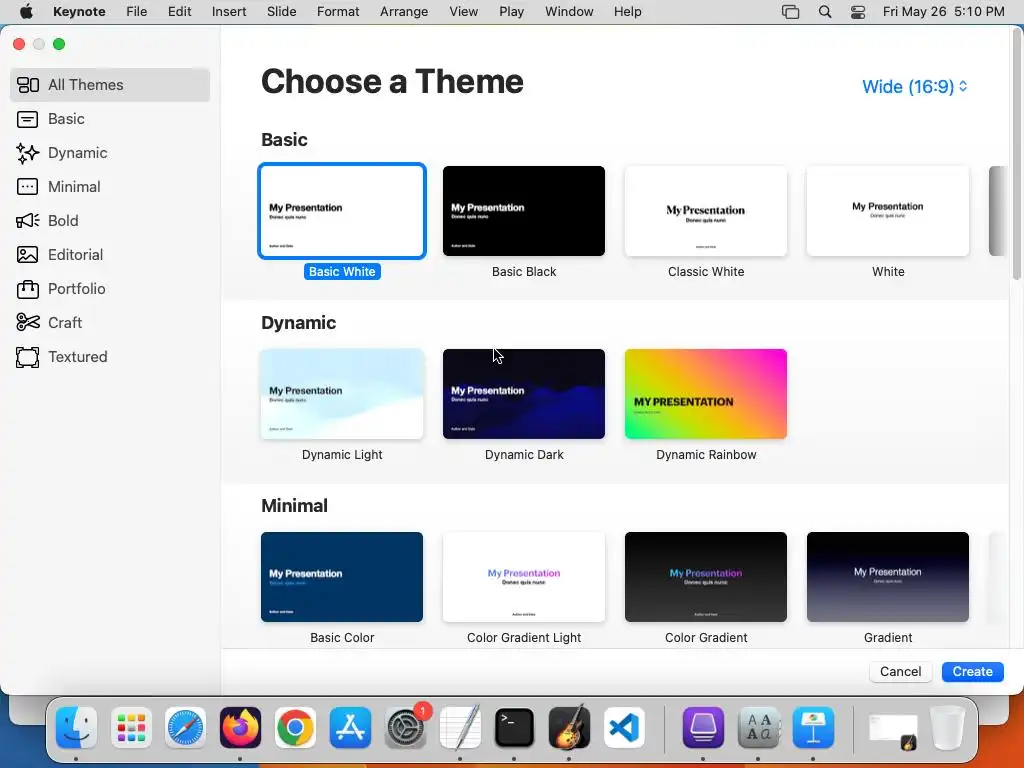1024x768 pixels.
Task: Open the Slide menu
Action: (281, 12)
